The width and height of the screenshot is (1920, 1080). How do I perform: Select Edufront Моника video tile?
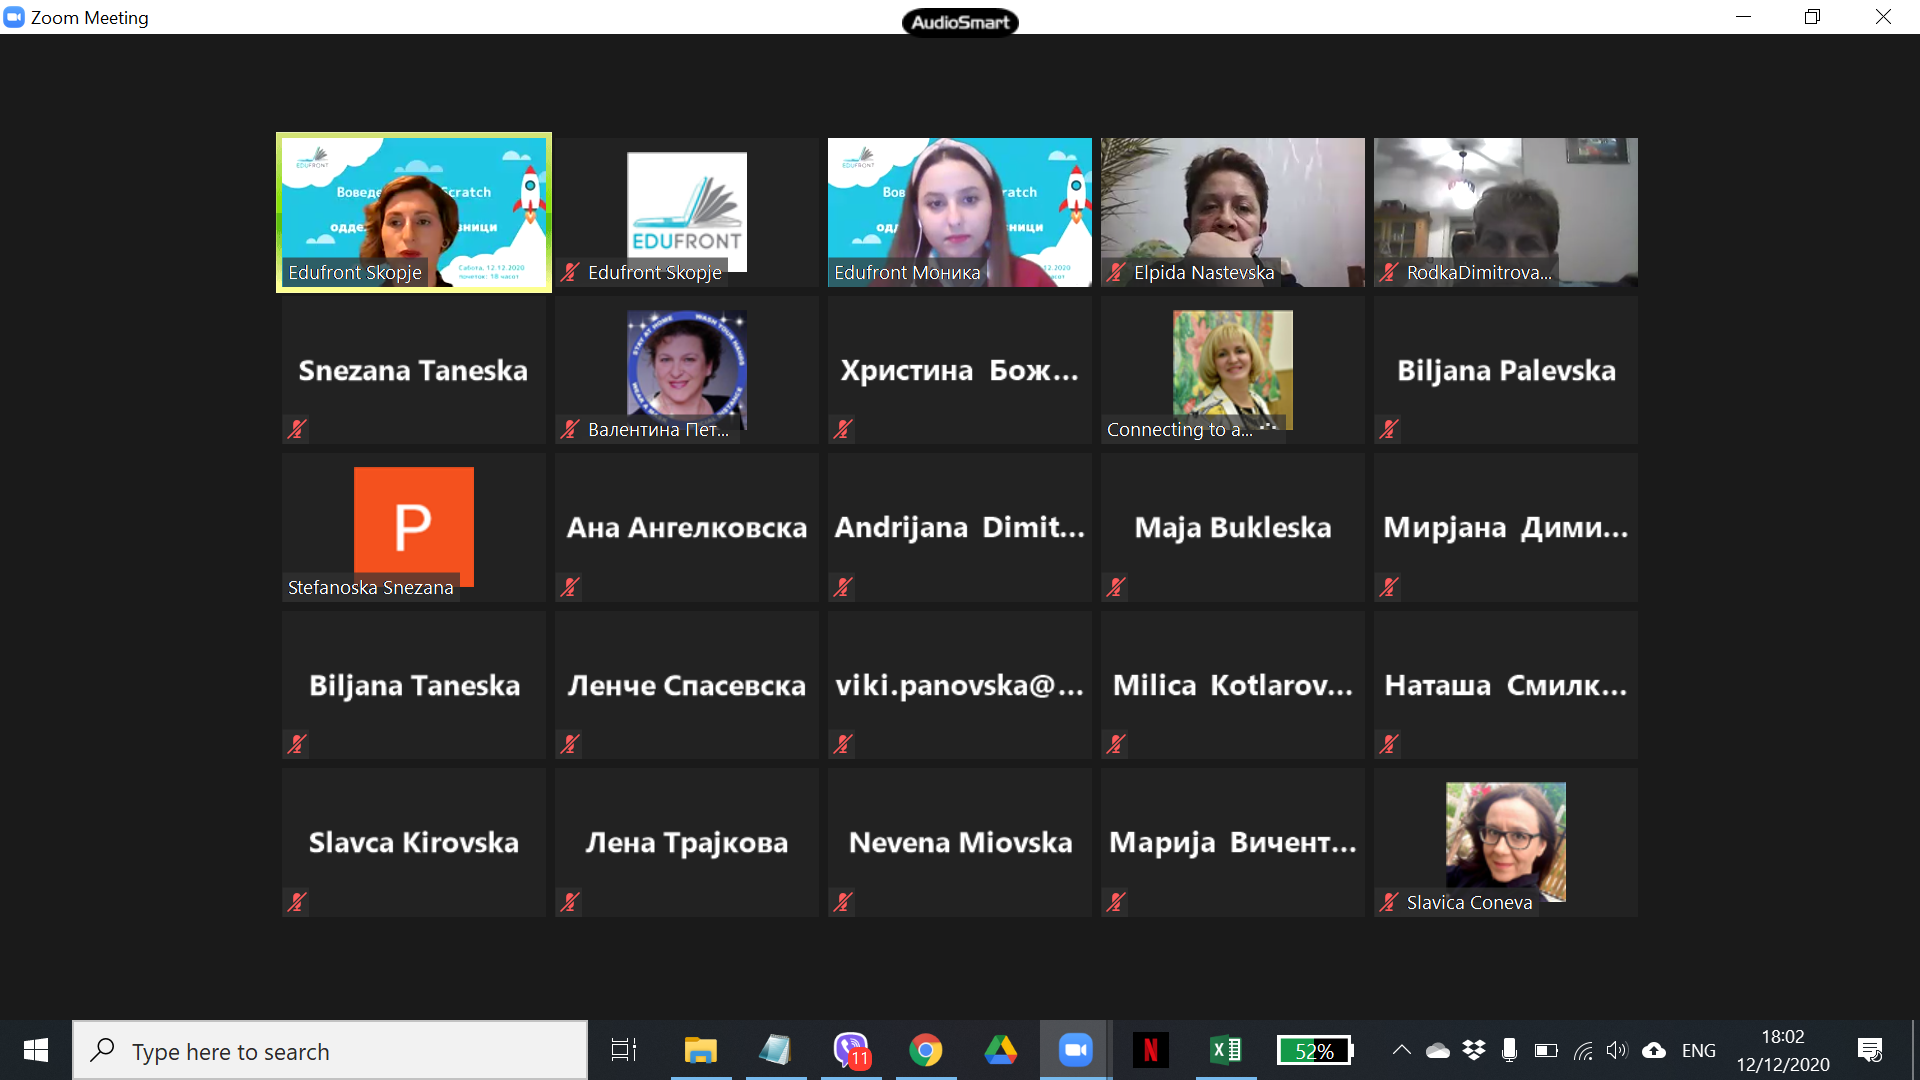959,212
